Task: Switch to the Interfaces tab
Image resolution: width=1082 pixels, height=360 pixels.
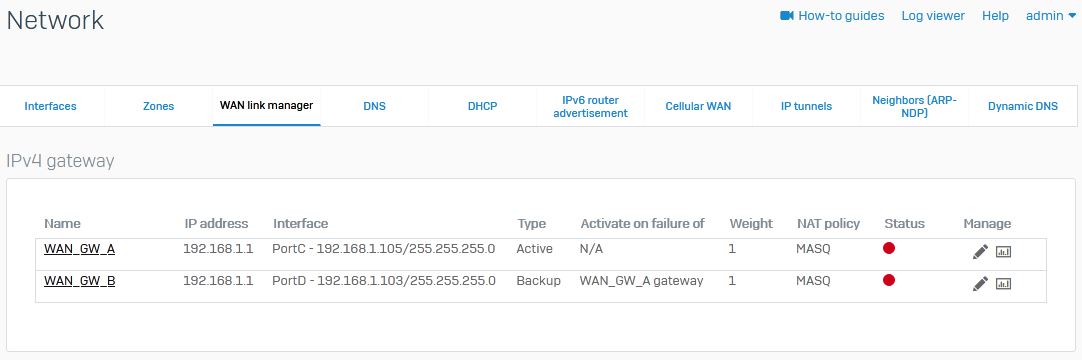Action: pyautogui.click(x=50, y=106)
